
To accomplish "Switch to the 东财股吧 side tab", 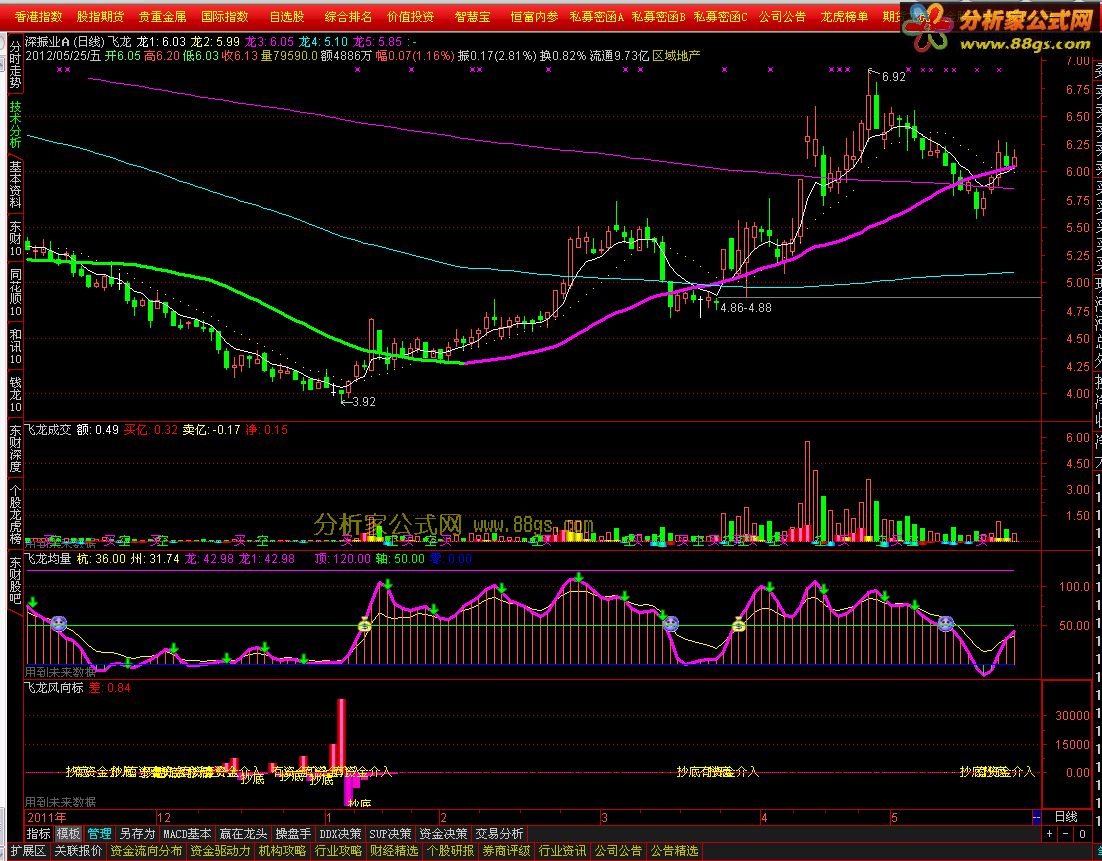I will pyautogui.click(x=15, y=581).
